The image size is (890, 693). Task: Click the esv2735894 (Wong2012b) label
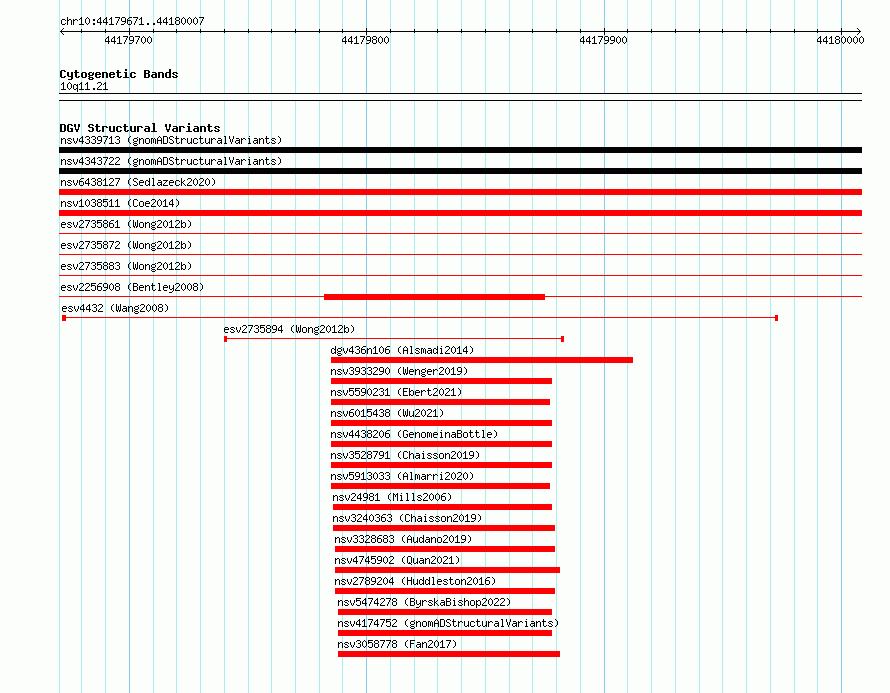click(x=289, y=329)
